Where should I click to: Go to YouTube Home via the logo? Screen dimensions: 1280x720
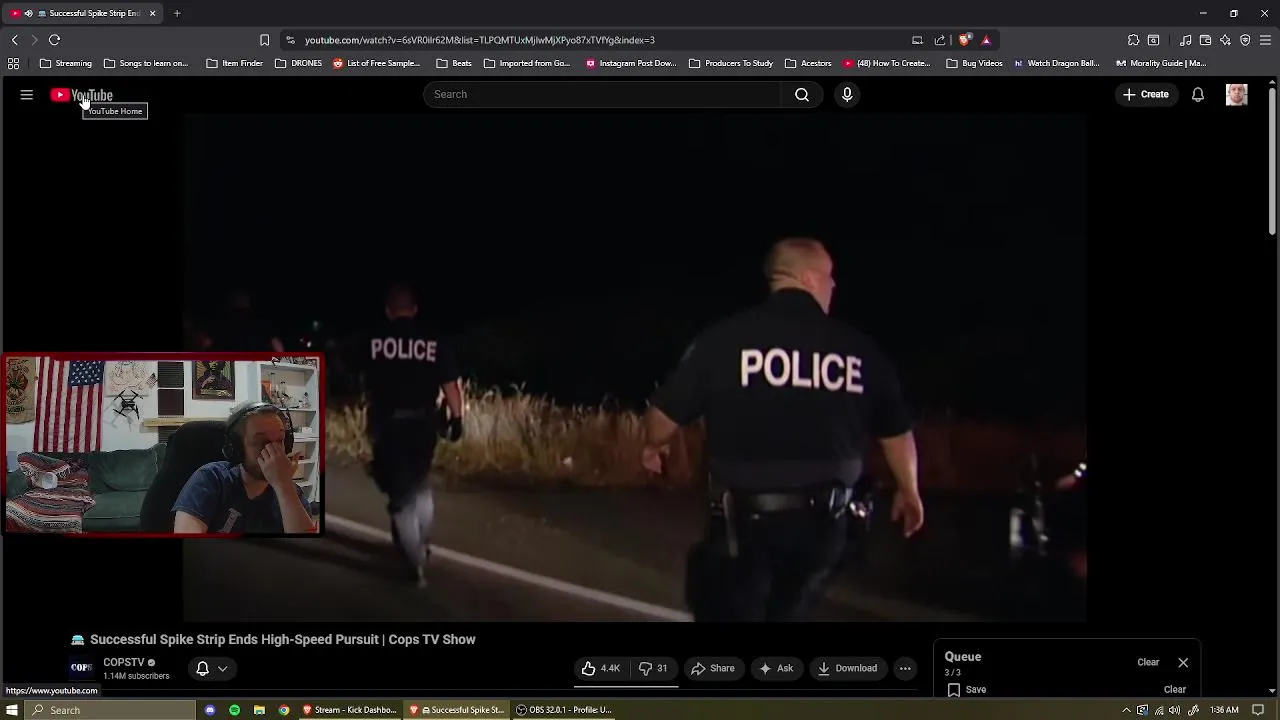[x=82, y=95]
